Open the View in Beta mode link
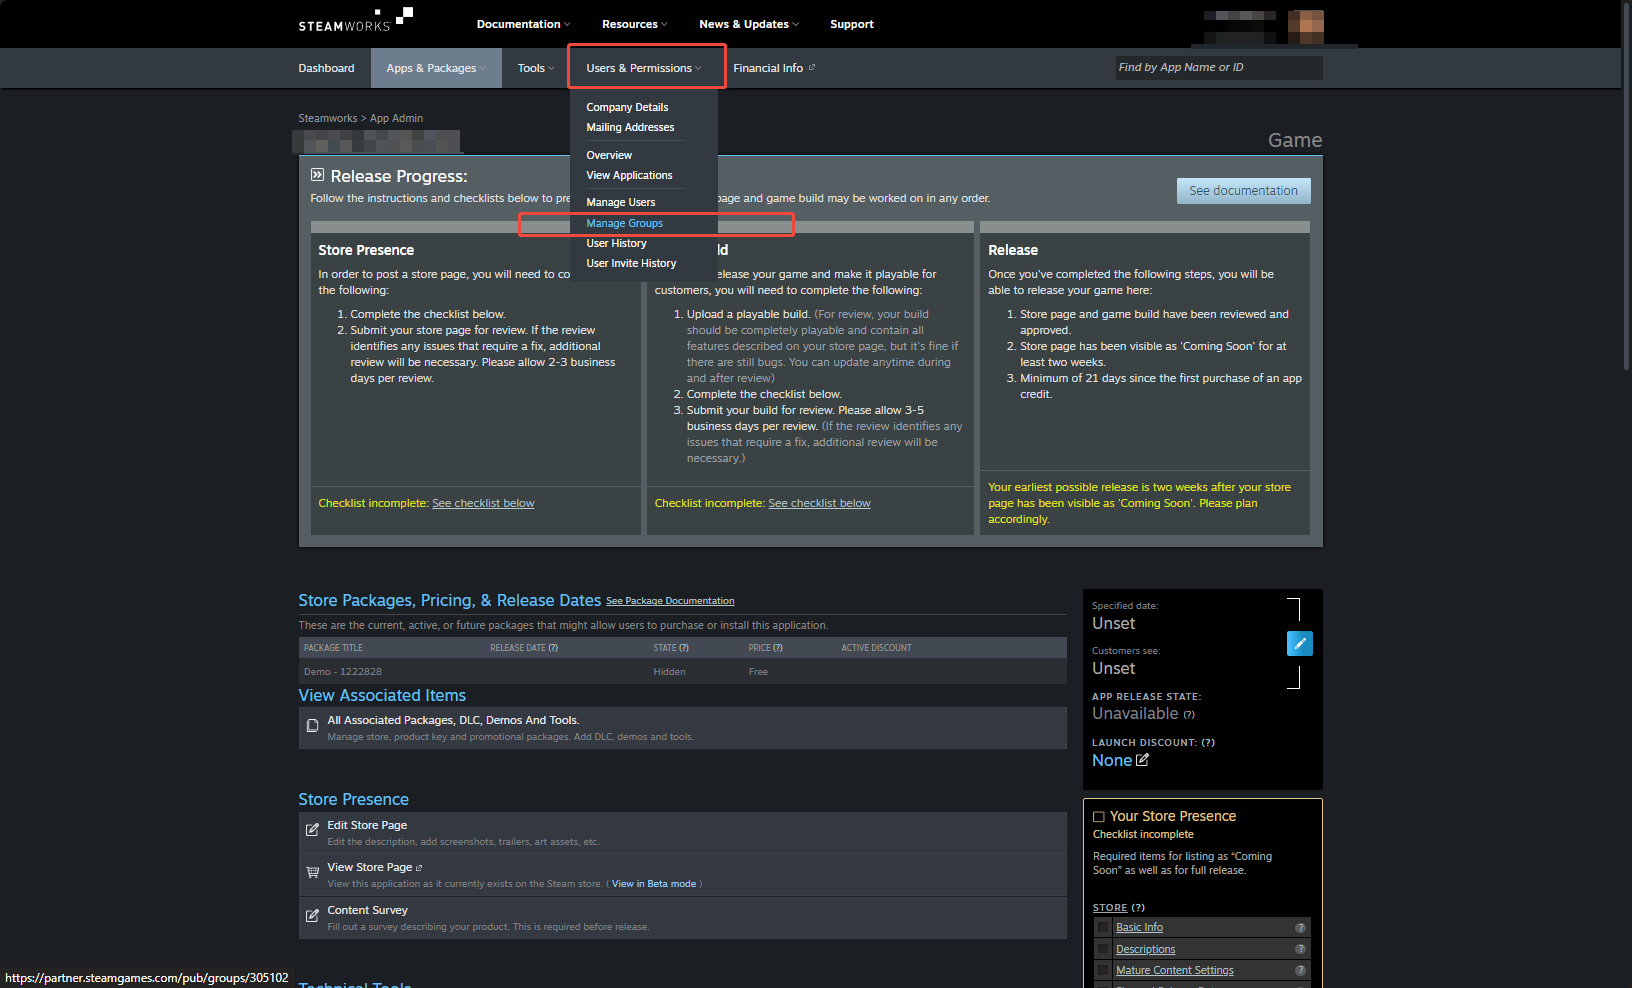1632x988 pixels. [653, 883]
